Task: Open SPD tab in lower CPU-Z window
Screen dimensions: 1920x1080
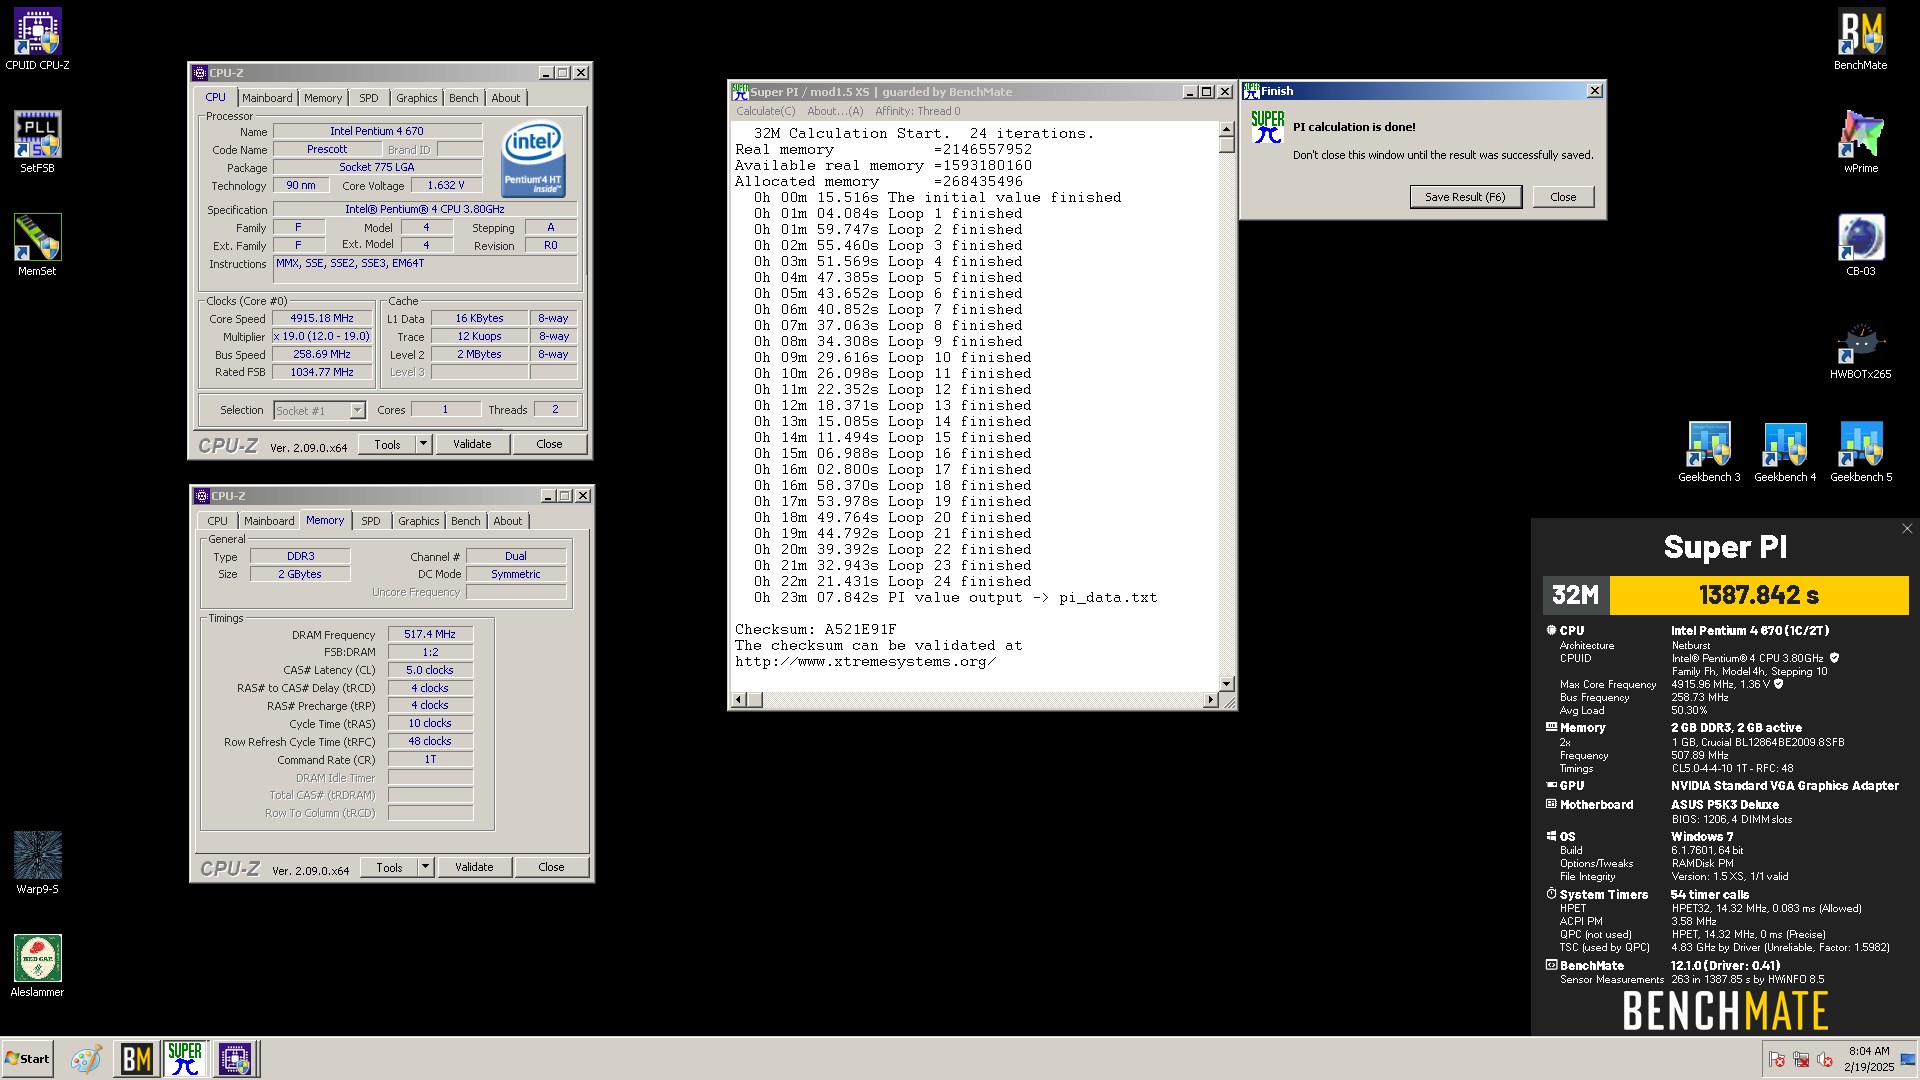Action: pyautogui.click(x=371, y=521)
